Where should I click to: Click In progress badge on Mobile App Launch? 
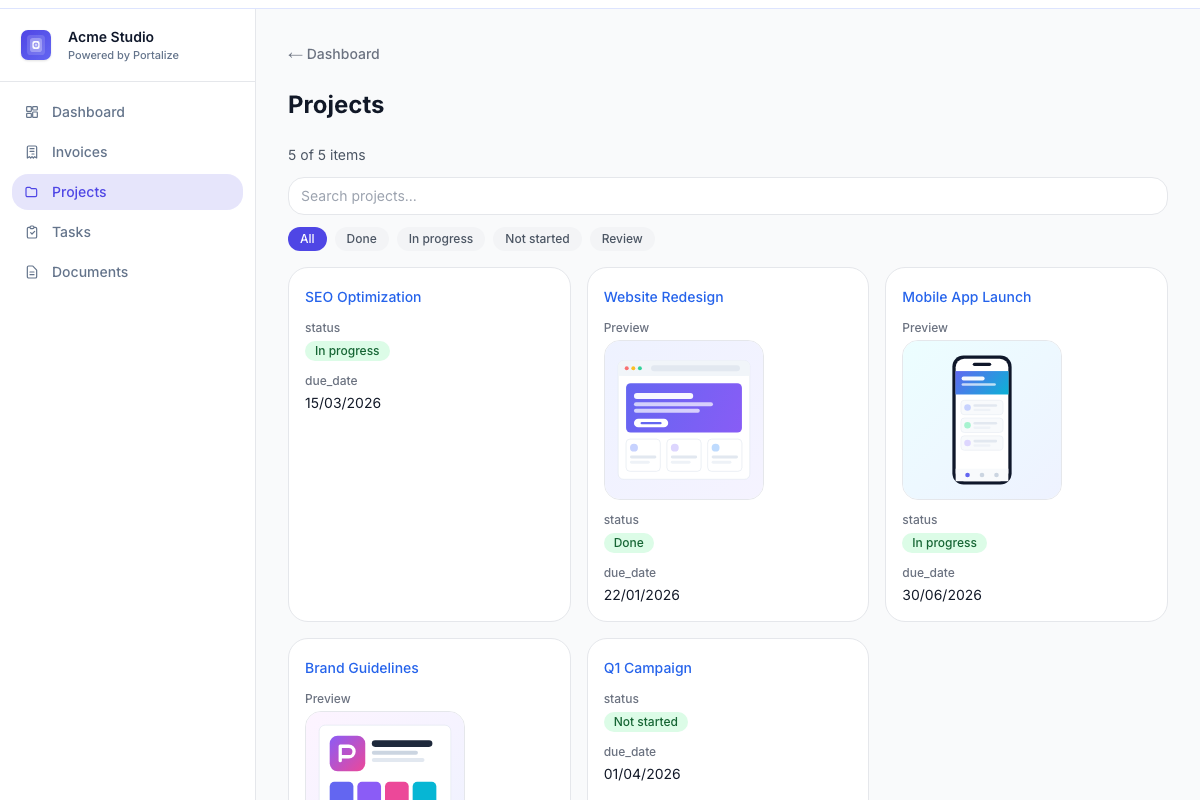point(944,543)
